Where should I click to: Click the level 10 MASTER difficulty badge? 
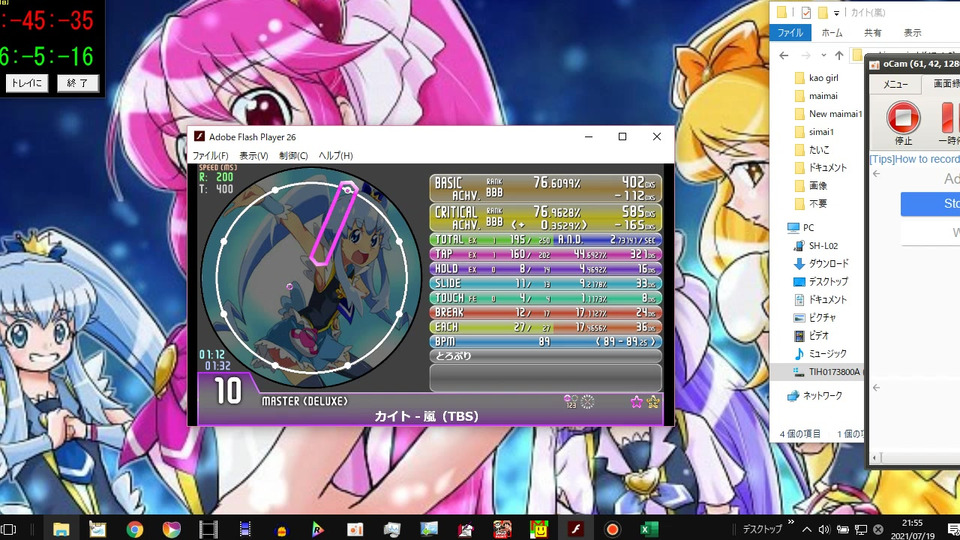228,391
